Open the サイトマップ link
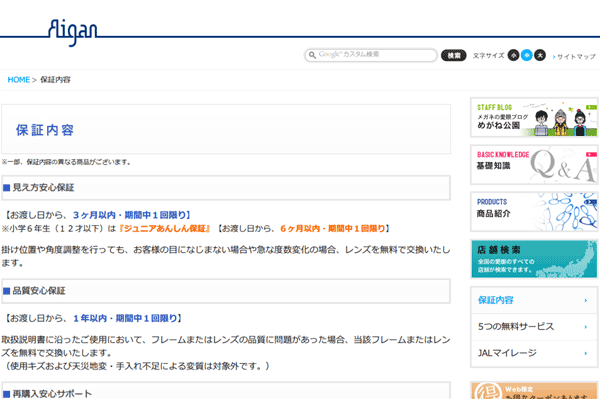Screen dimensions: 600x399 tap(576, 57)
